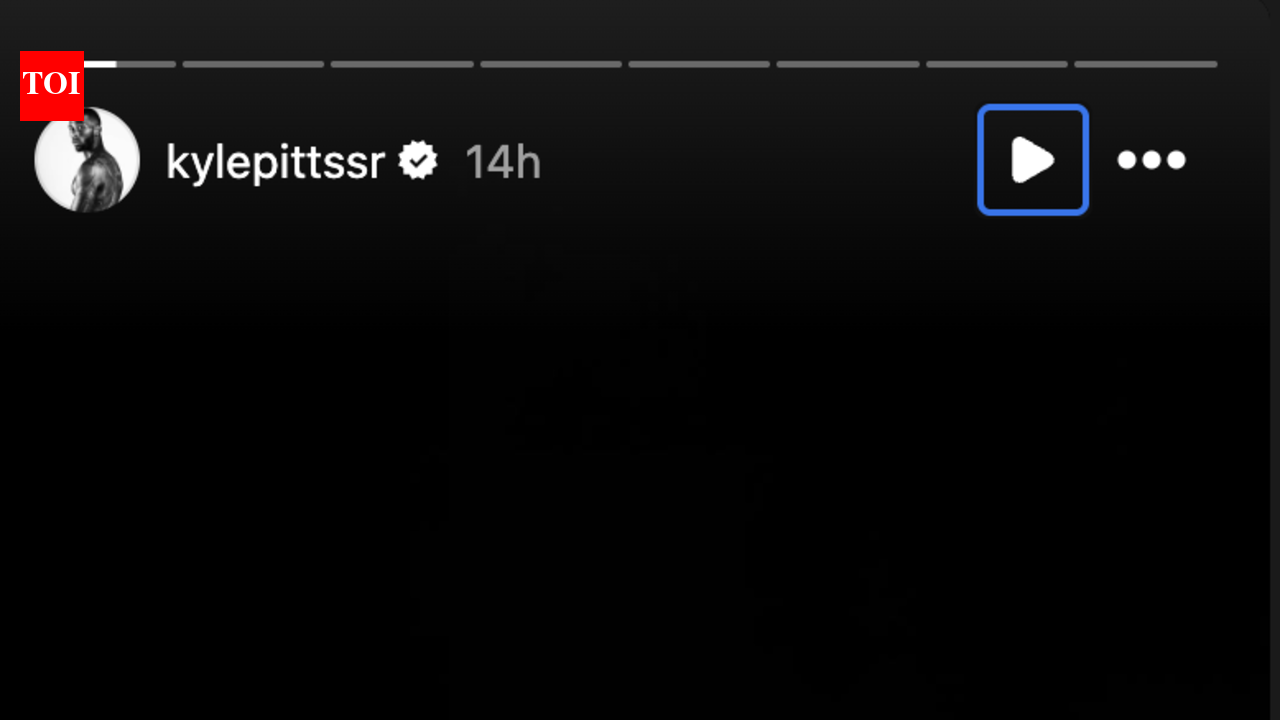Jump to the second story progress segment

coord(253,64)
